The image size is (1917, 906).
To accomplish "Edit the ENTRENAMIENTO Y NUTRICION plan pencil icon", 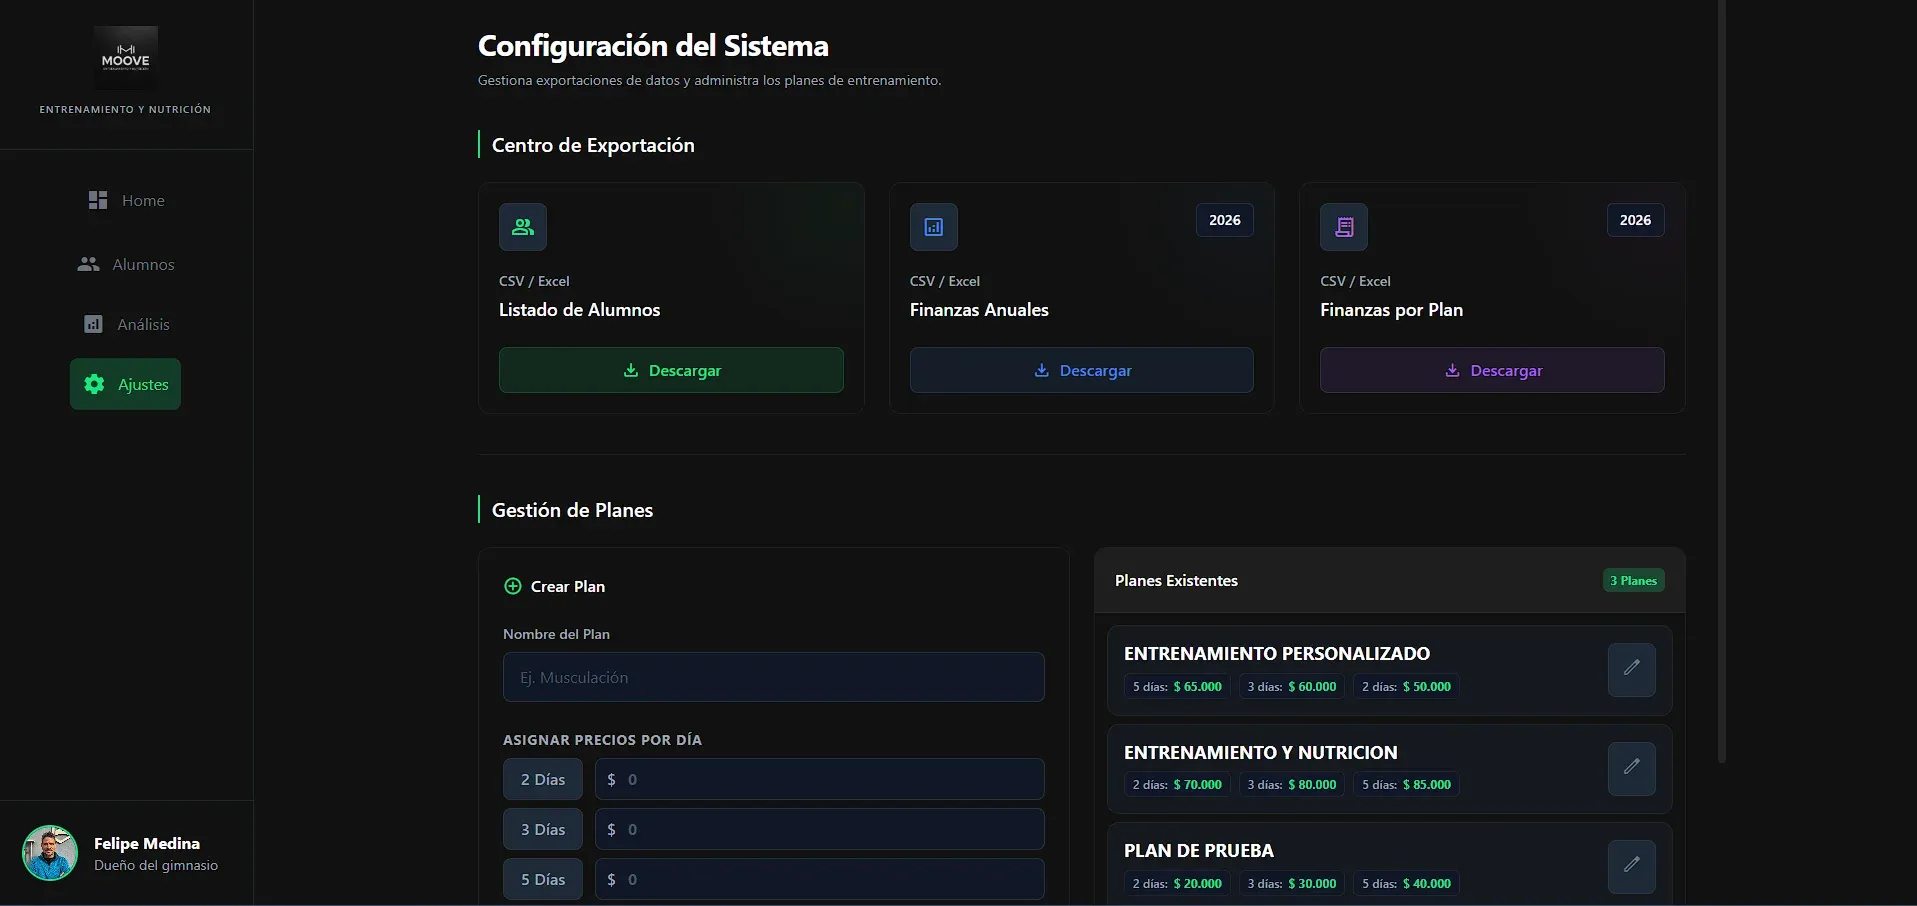I will 1632,769.
